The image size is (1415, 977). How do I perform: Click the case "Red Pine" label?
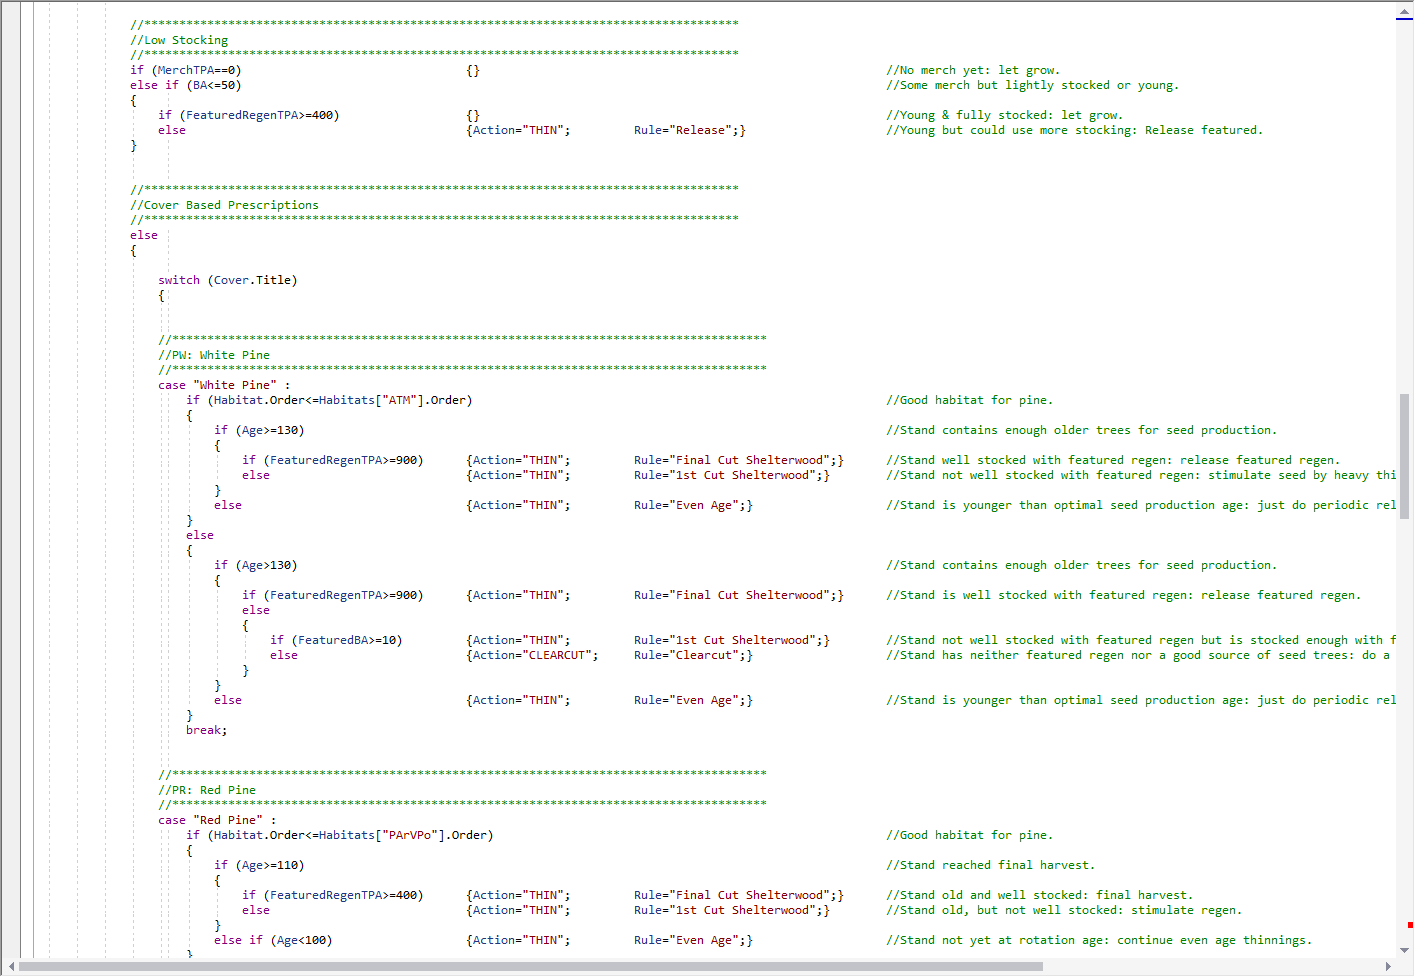click(218, 820)
